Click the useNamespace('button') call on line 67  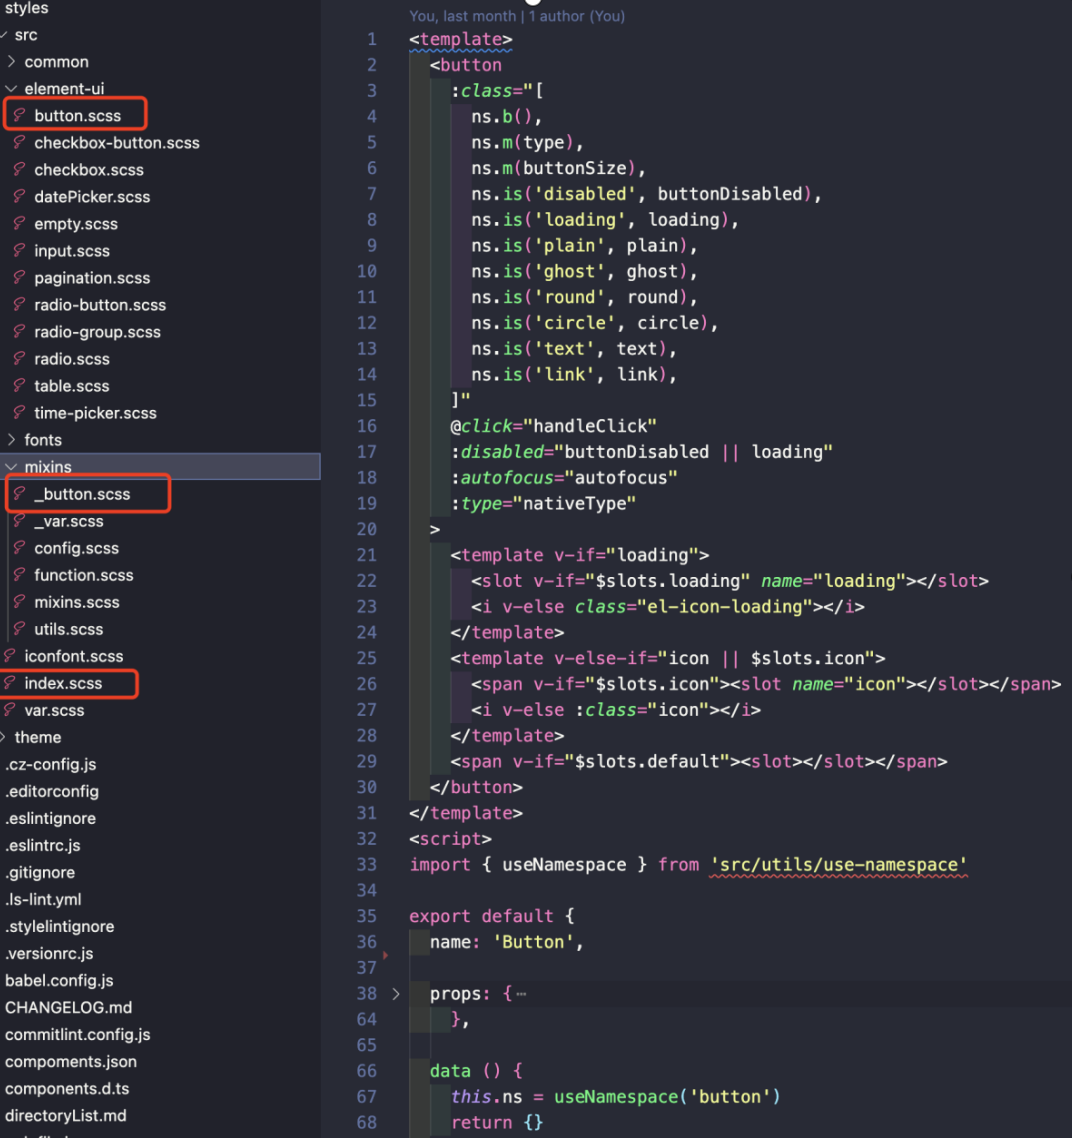point(667,1097)
